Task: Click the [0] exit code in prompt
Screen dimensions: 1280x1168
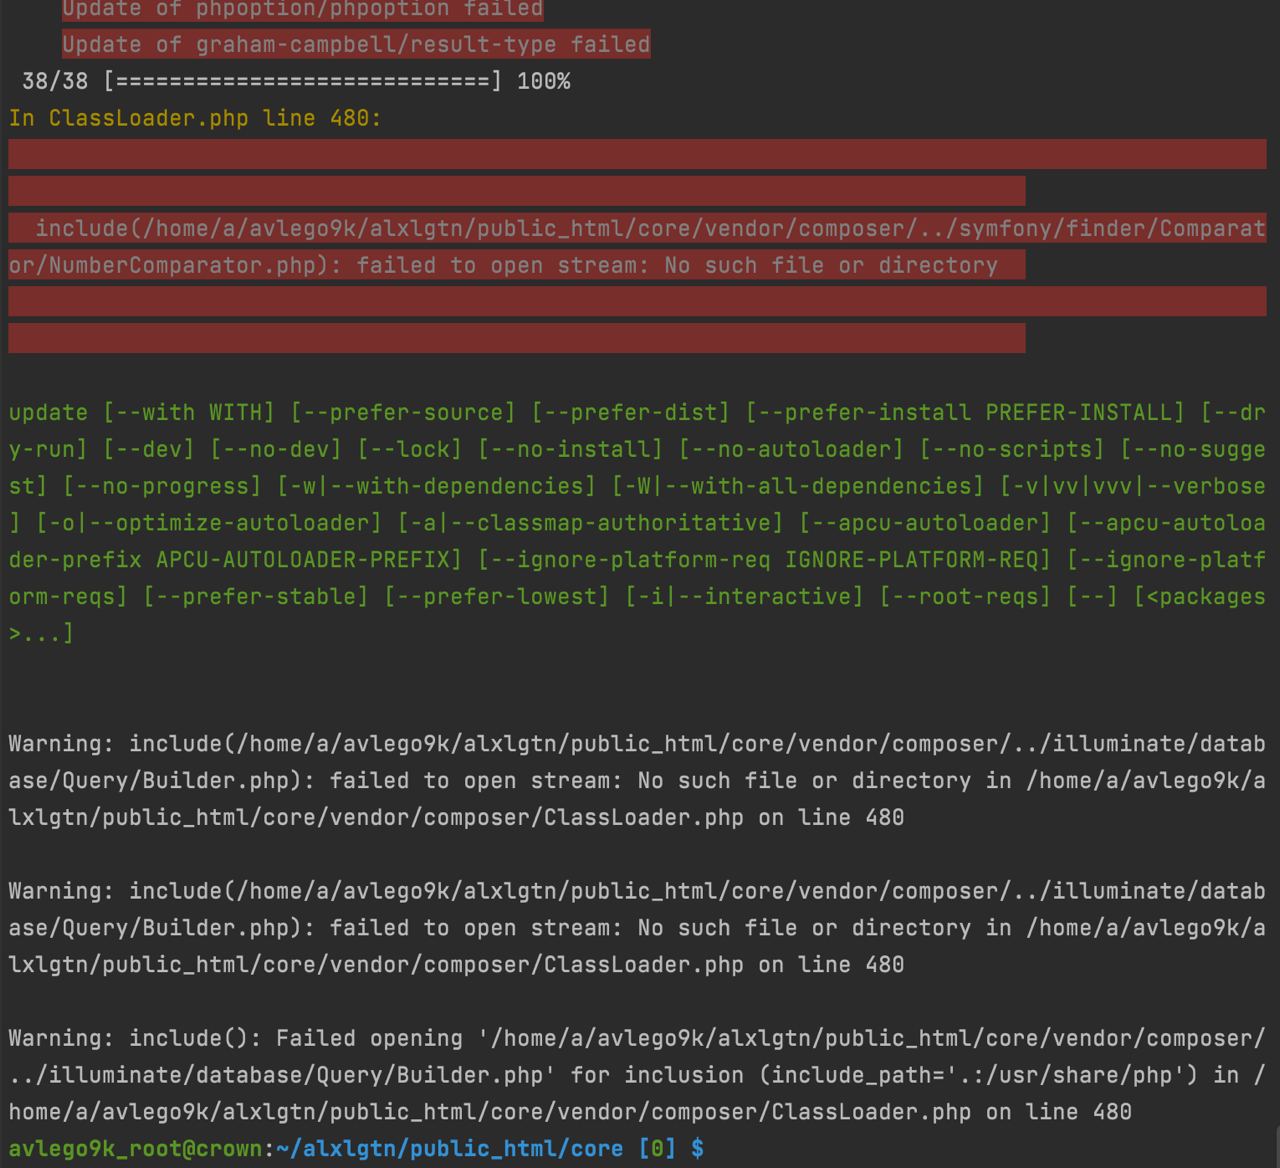Action: click(657, 1149)
